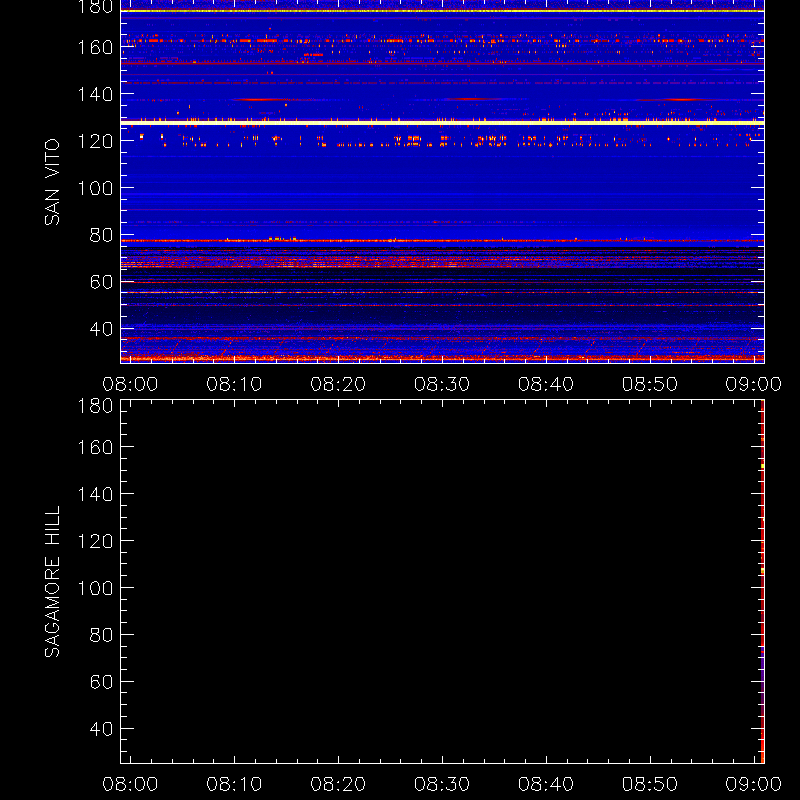
Task: Click 08:50 time label under SAGAMORE HILL plot
Action: coord(650,784)
